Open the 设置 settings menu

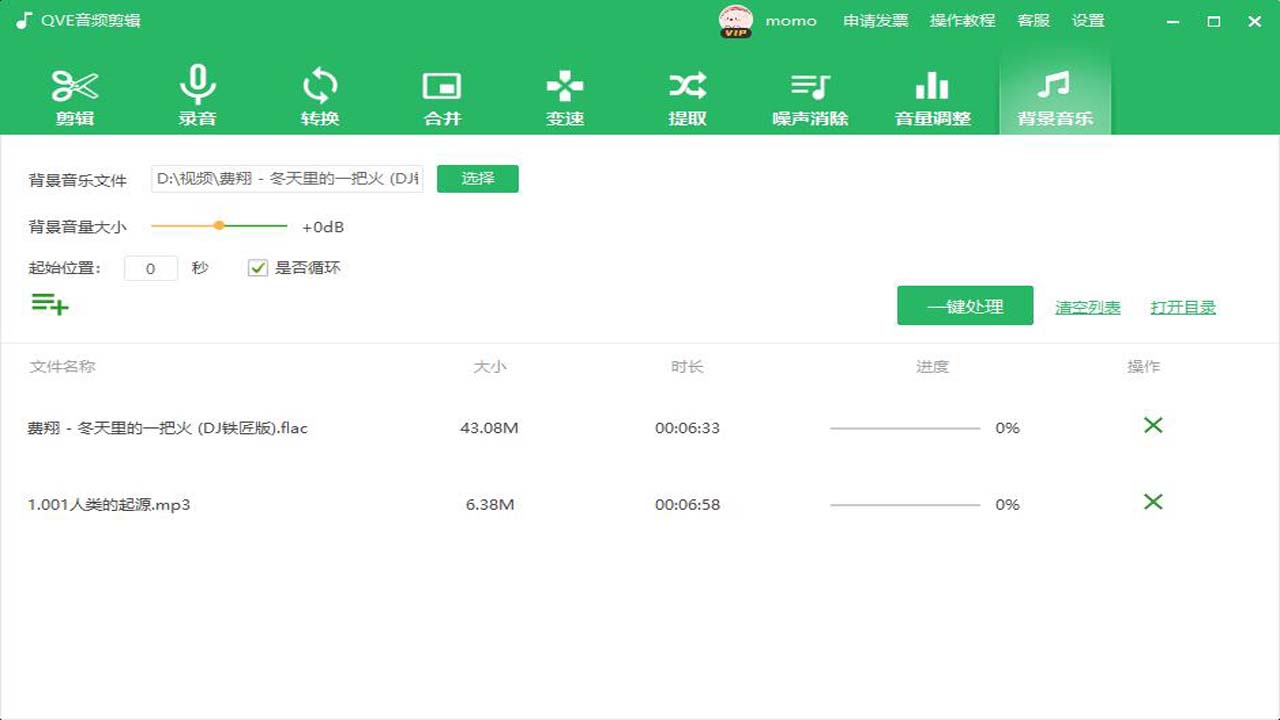(x=1089, y=20)
